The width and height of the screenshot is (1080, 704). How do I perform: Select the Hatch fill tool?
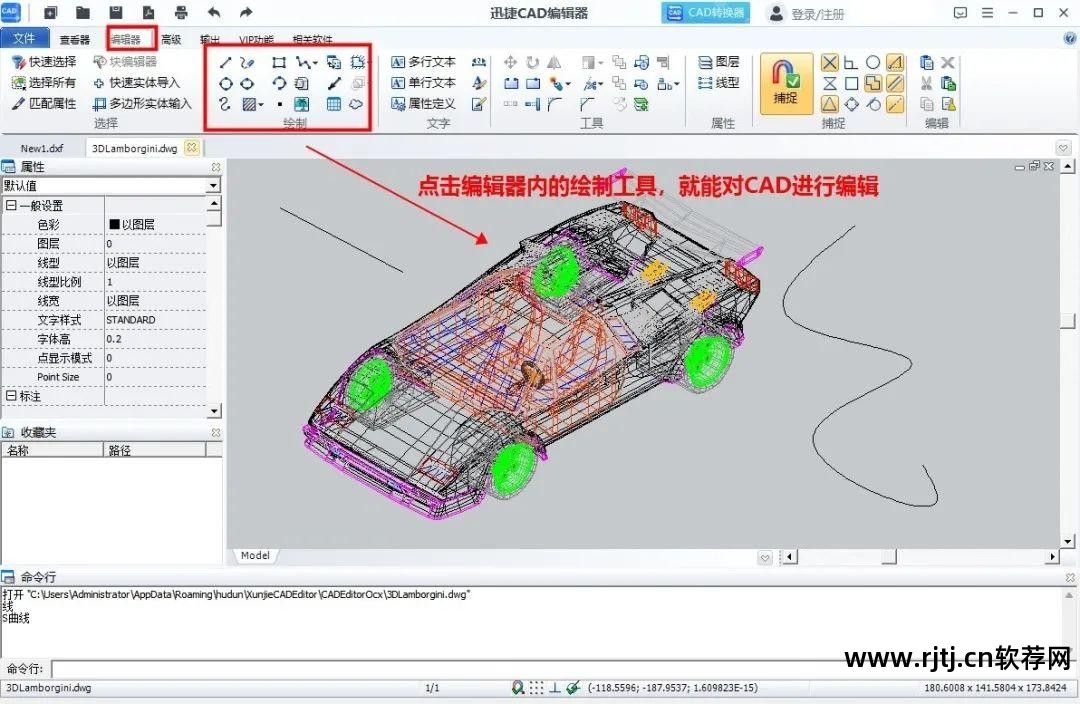click(x=249, y=105)
